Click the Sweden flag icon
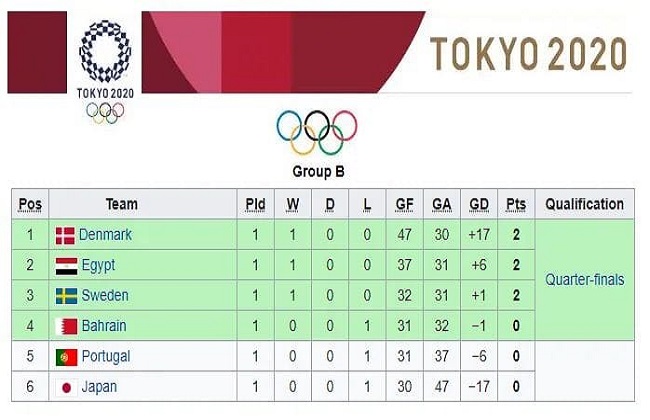The height and width of the screenshot is (420, 650). point(66,296)
